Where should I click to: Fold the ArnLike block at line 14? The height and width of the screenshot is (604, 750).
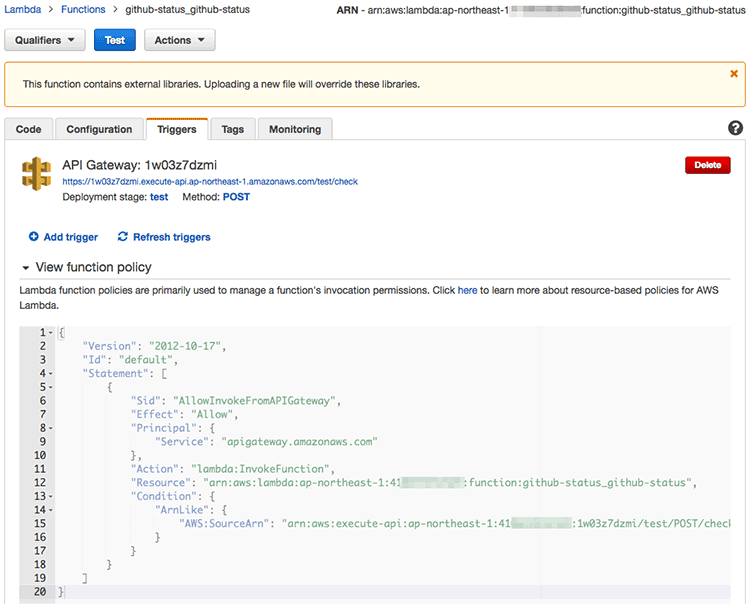pyautogui.click(x=51, y=510)
